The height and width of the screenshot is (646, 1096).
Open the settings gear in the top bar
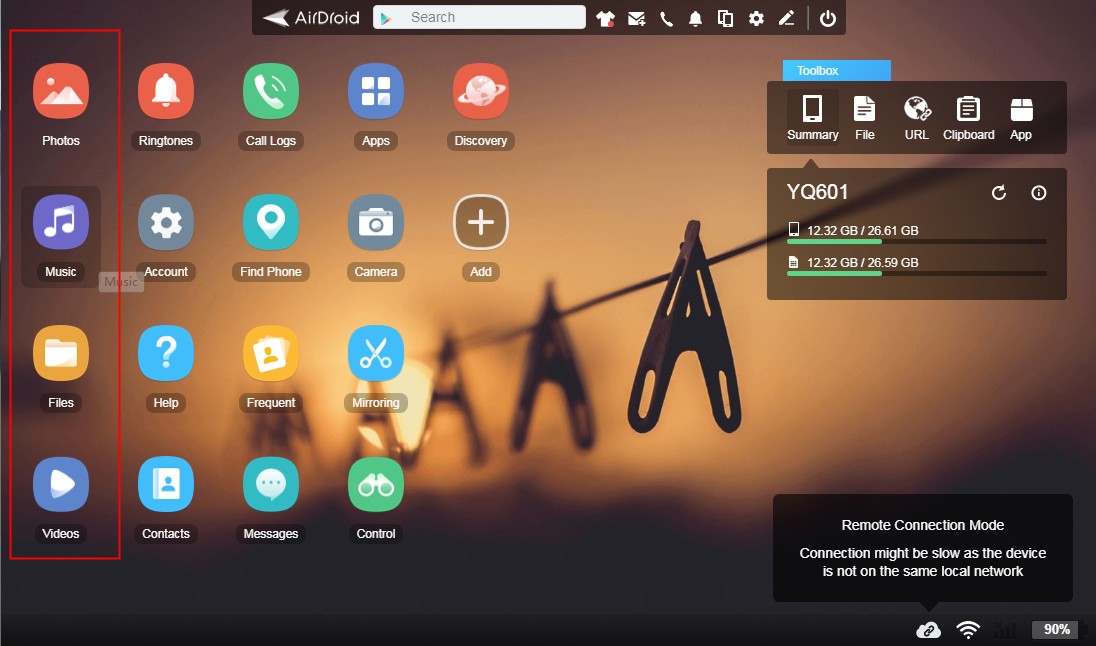[756, 16]
